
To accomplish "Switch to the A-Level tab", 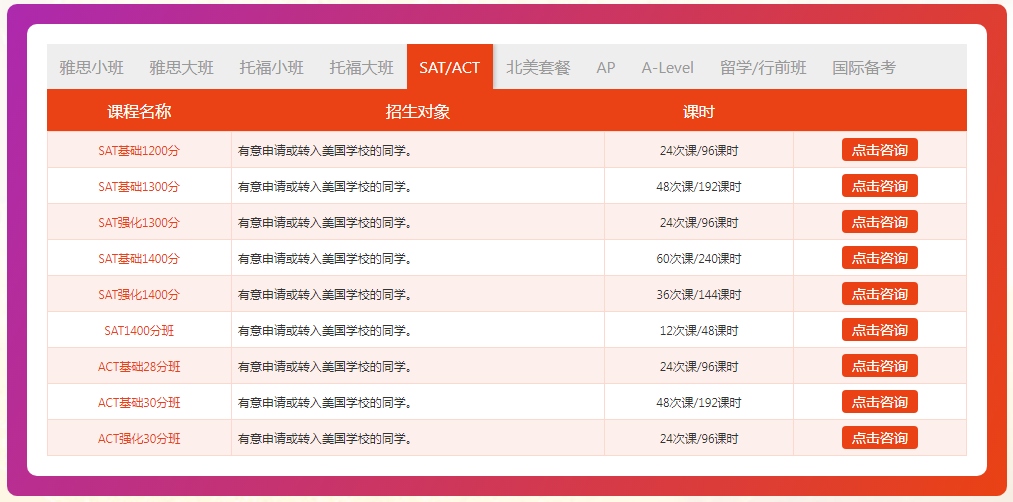I will click(x=667, y=68).
